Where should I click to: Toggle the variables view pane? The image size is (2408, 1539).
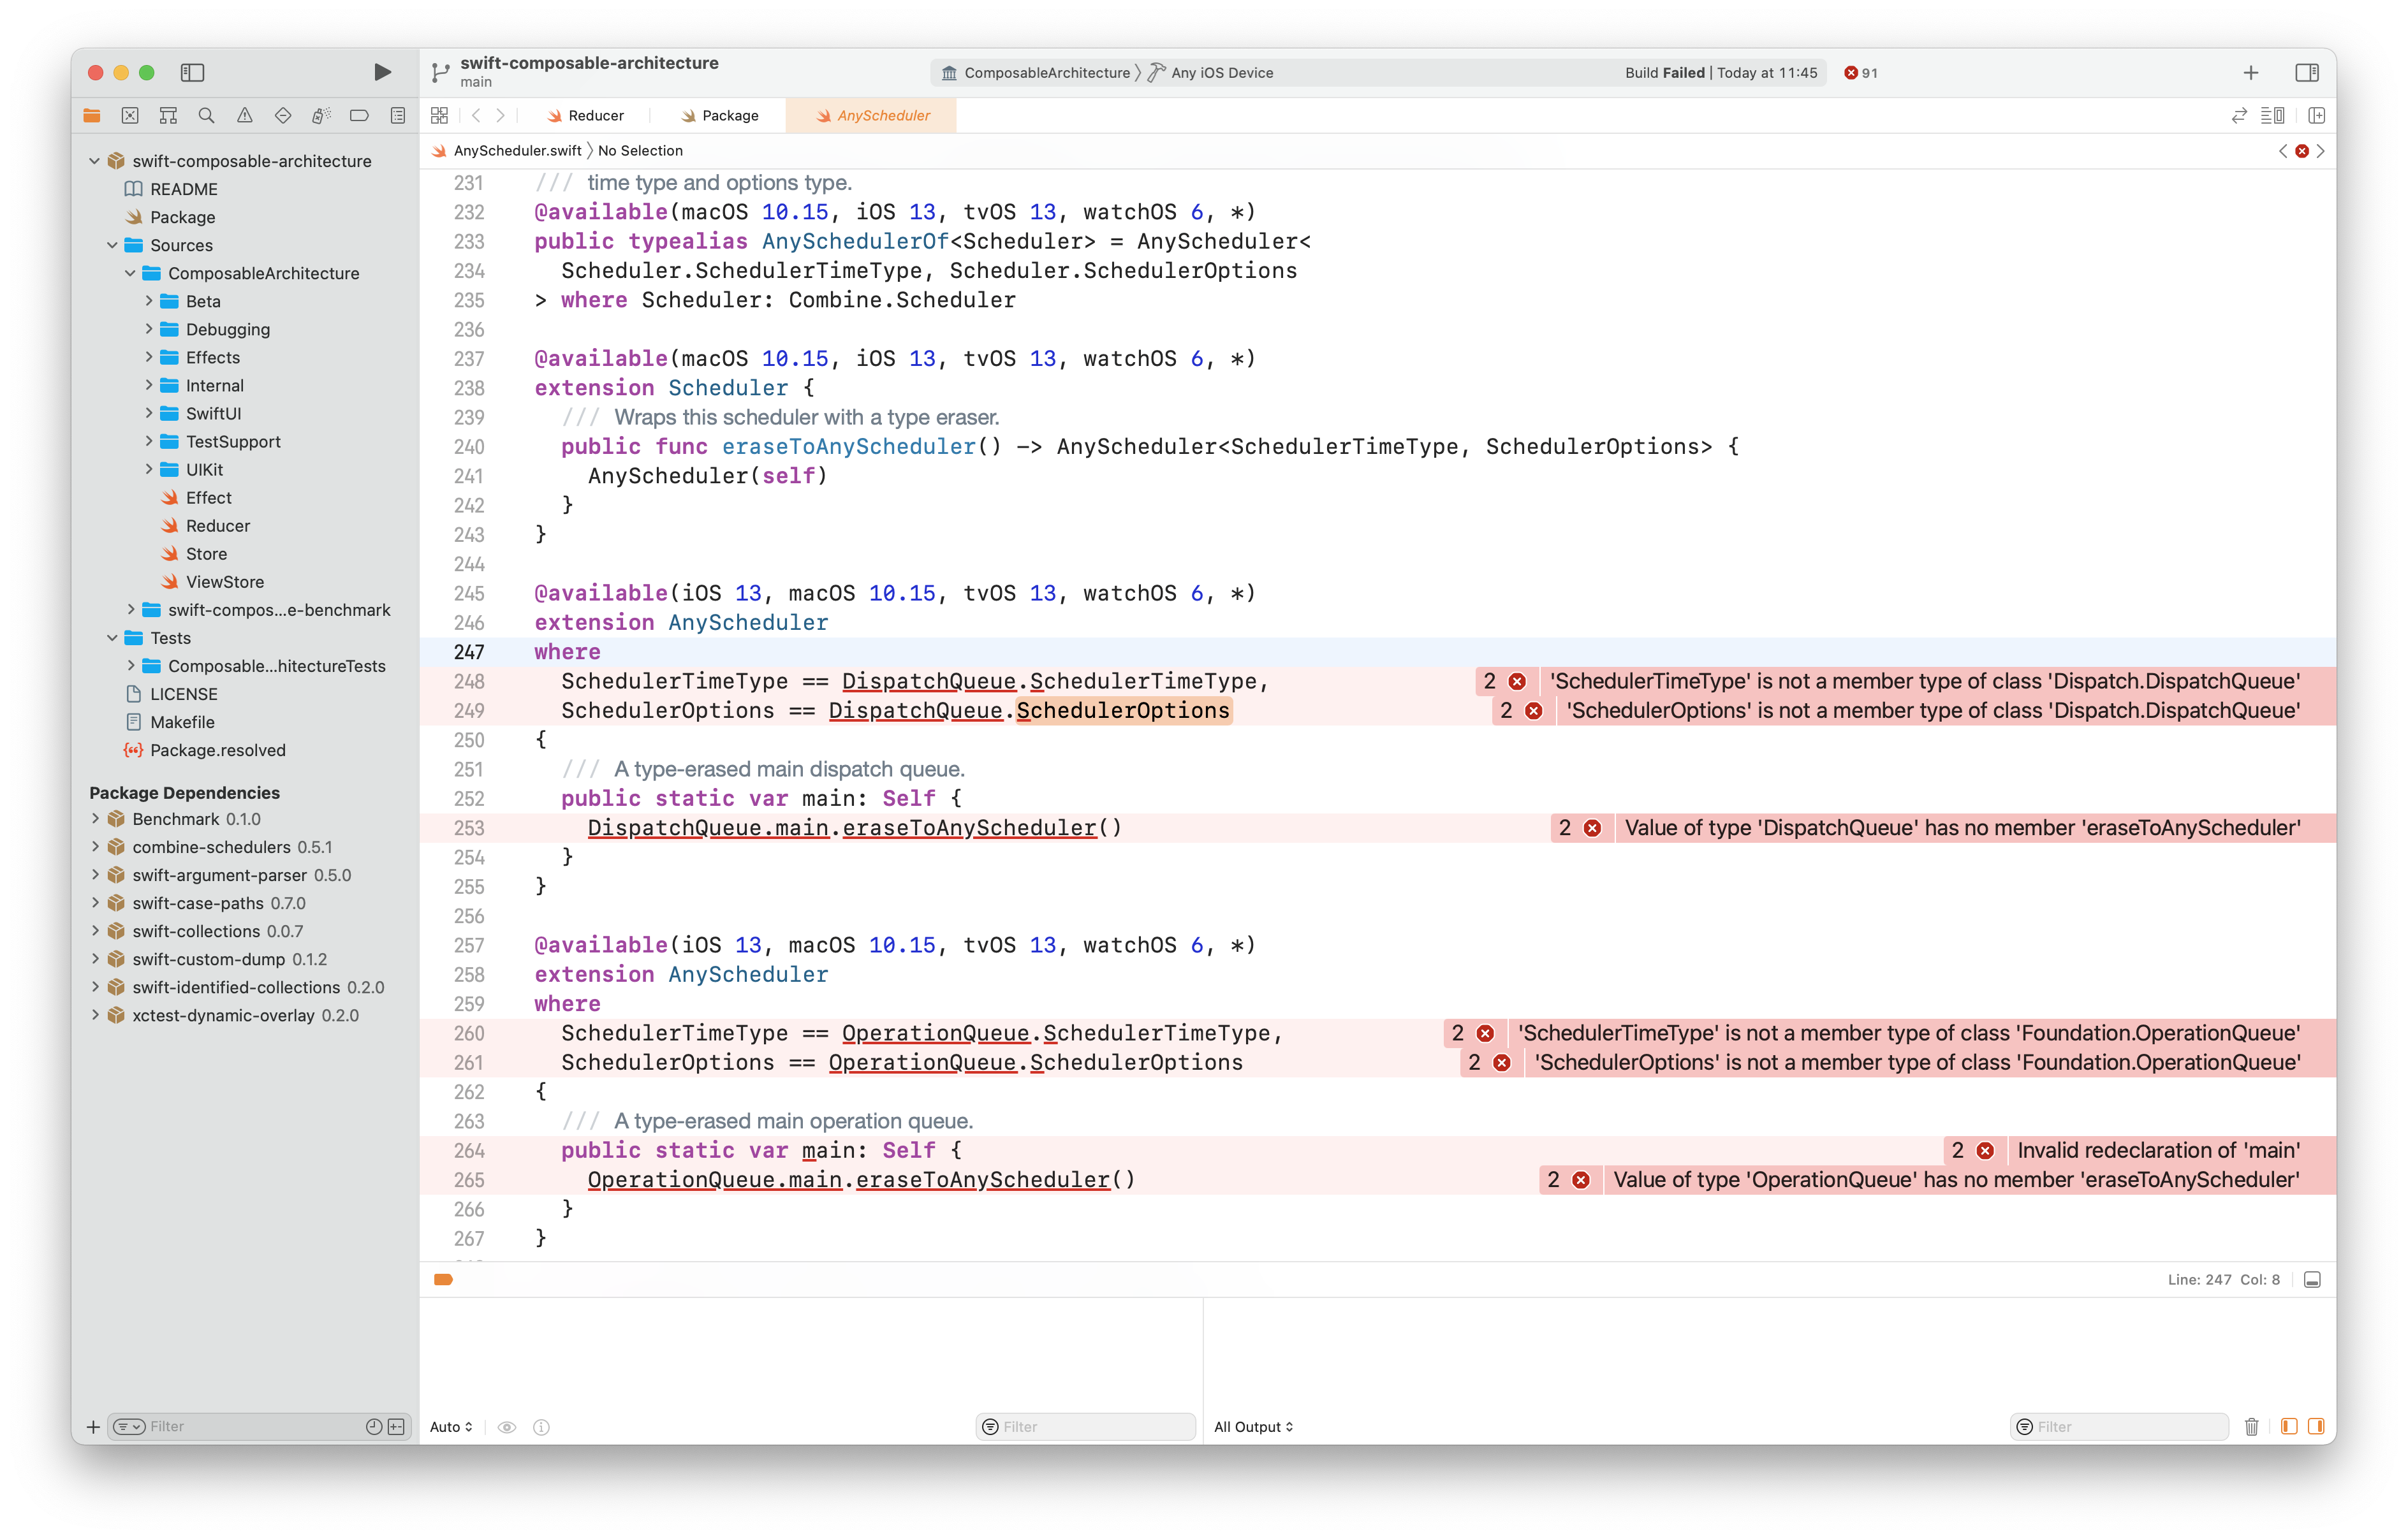(x=2288, y=1426)
